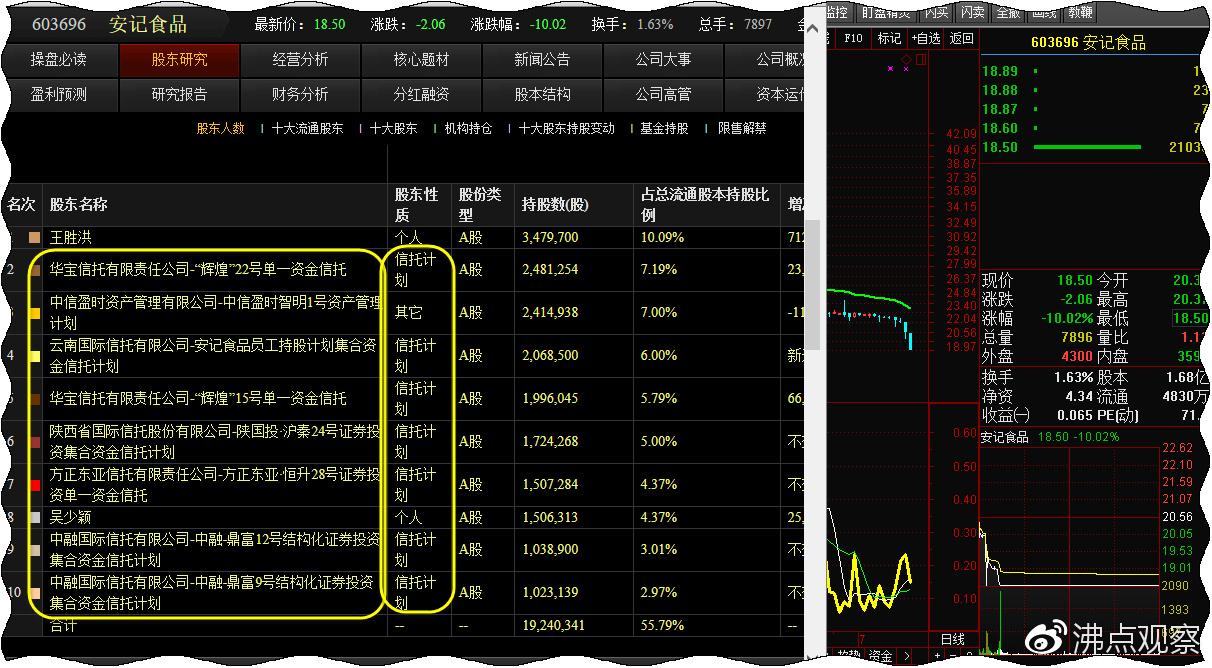The height and width of the screenshot is (668, 1212).
Task: Click the 标记 mark button
Action: point(889,38)
